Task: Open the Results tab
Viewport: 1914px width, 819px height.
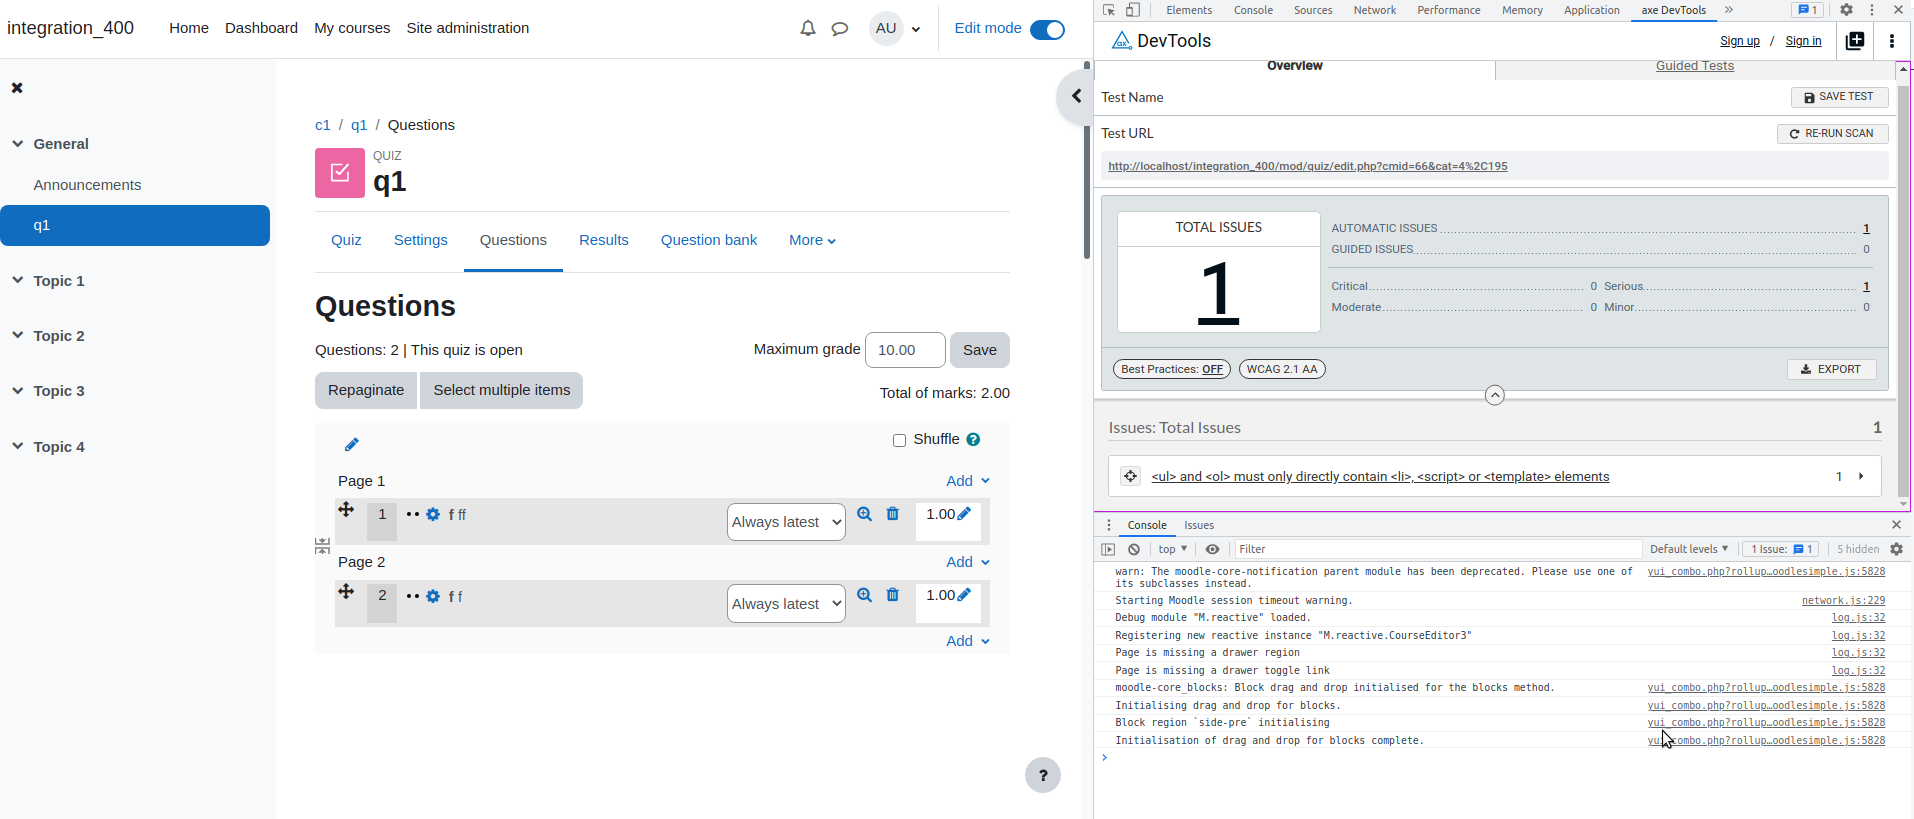Action: [x=604, y=240]
